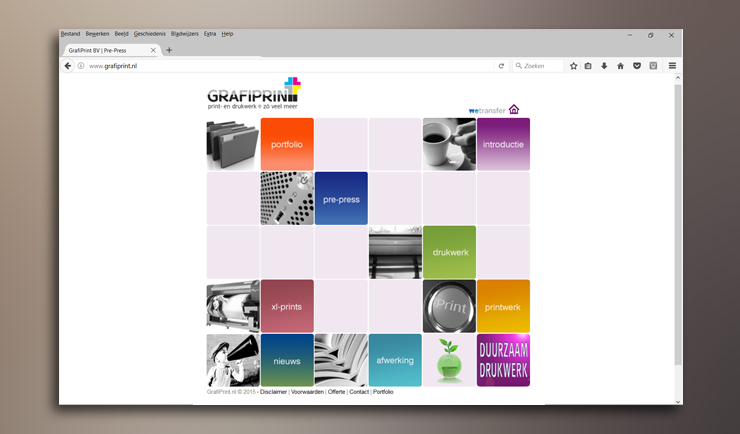Viewport: 740px width, 434px height.
Task: Open the Duurzaam Drukwerk tile
Action: 503,360
